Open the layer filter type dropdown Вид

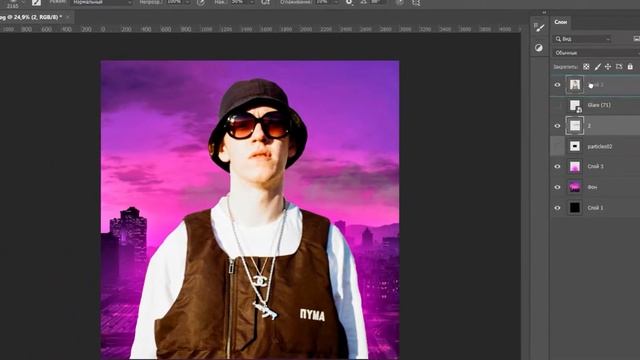(x=582, y=39)
